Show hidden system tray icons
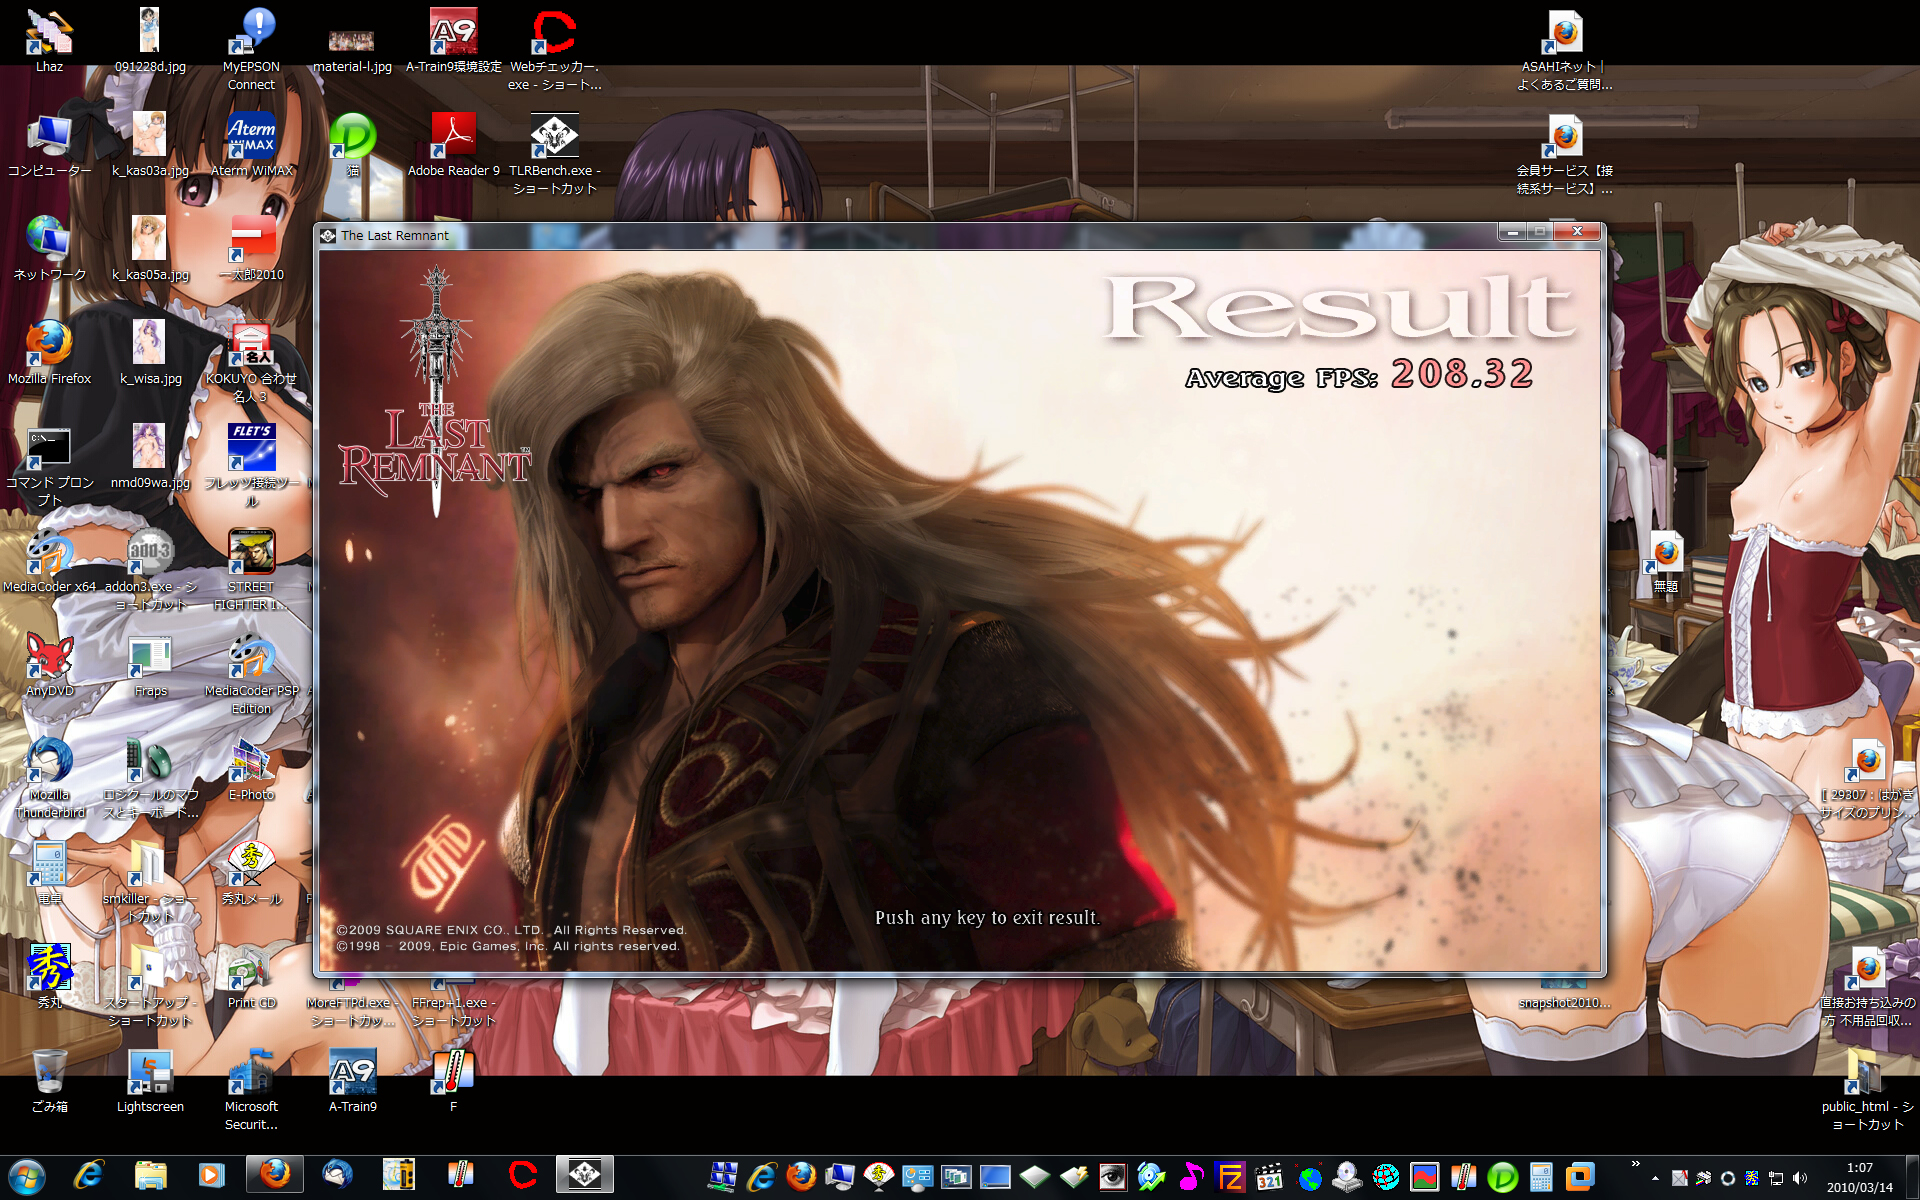 tap(1655, 1178)
